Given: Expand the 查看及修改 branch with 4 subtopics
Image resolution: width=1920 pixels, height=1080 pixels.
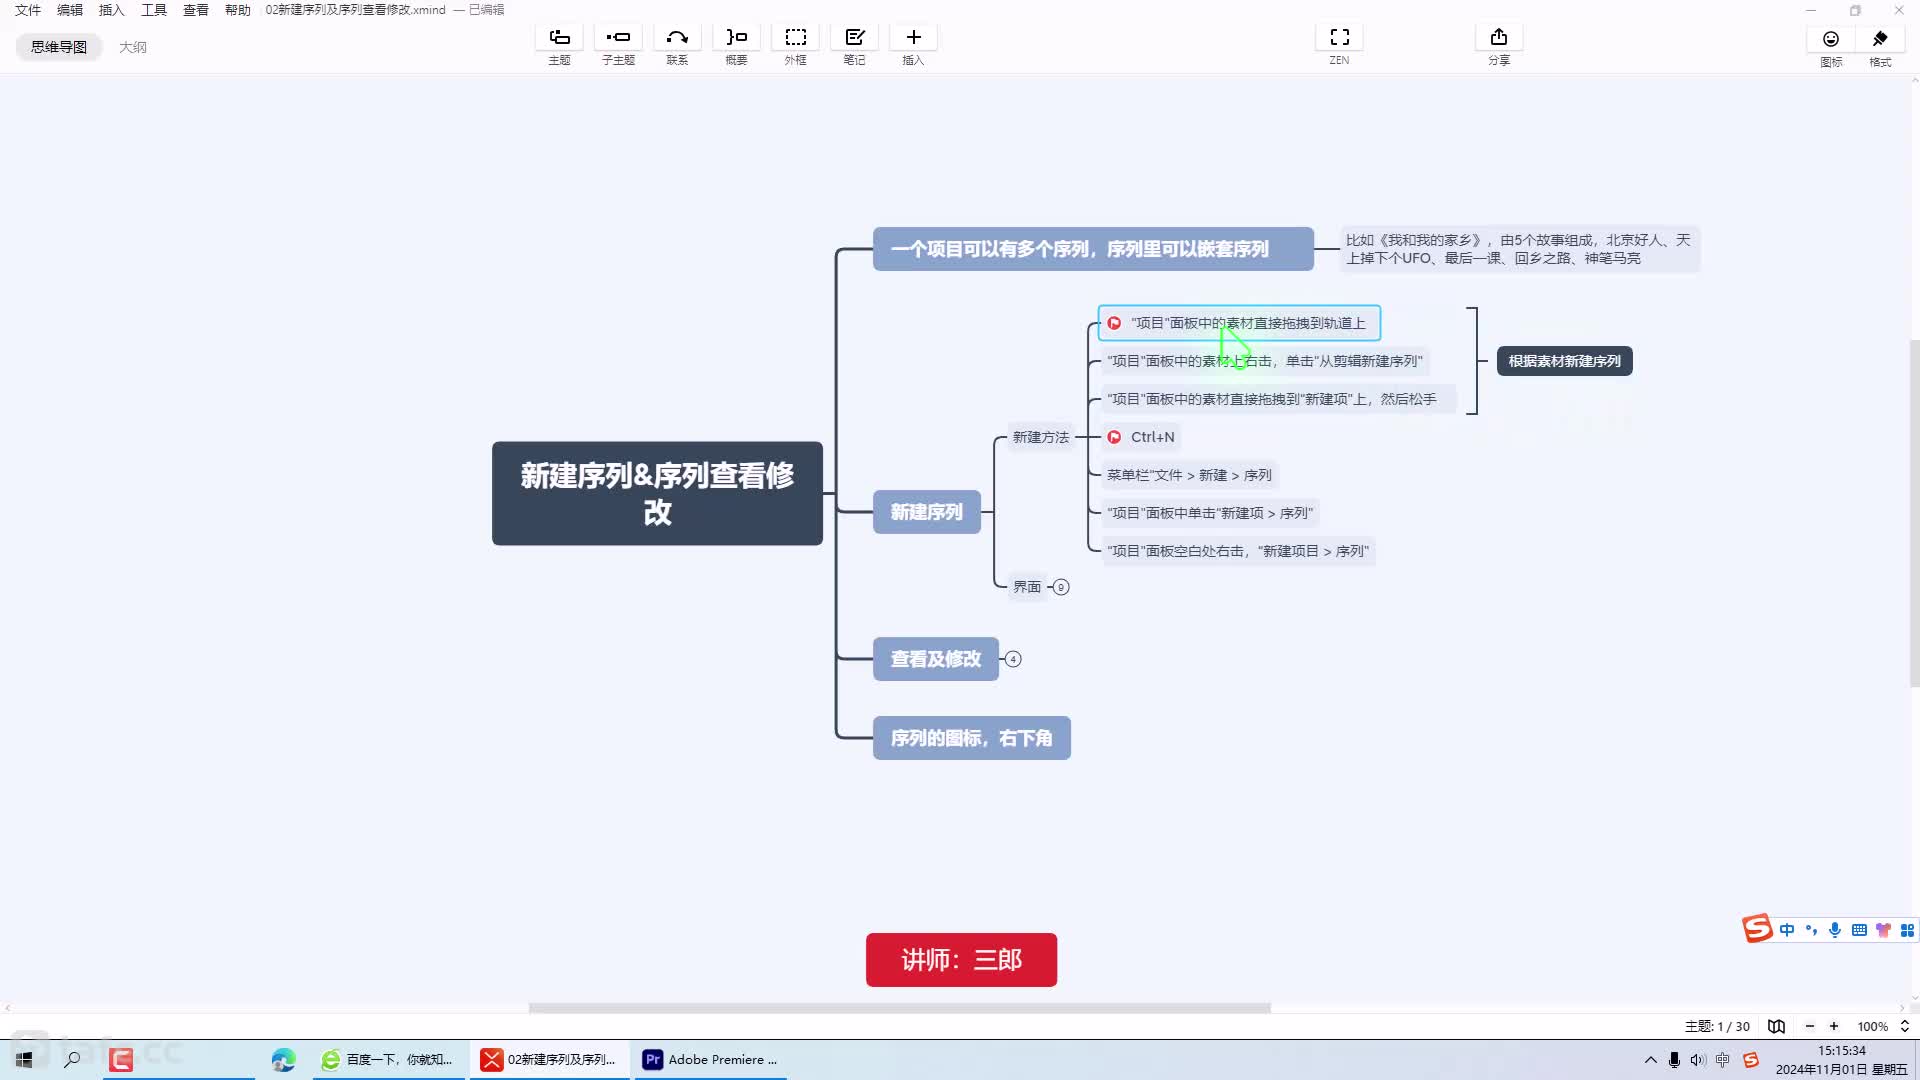Looking at the screenshot, I should (1013, 659).
